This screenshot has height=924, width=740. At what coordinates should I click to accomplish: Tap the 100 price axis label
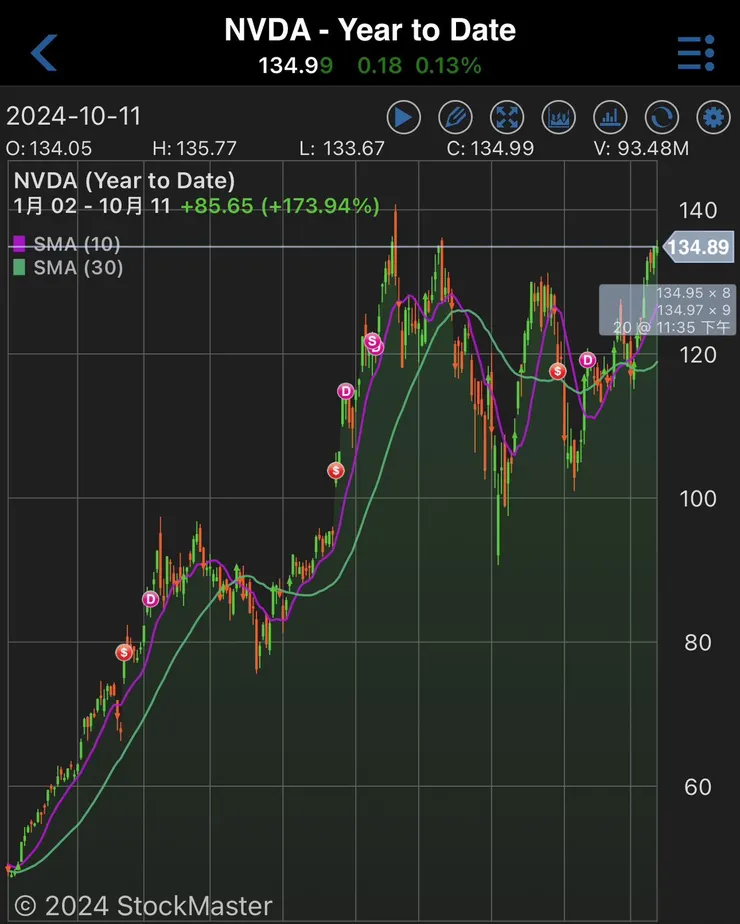point(698,499)
